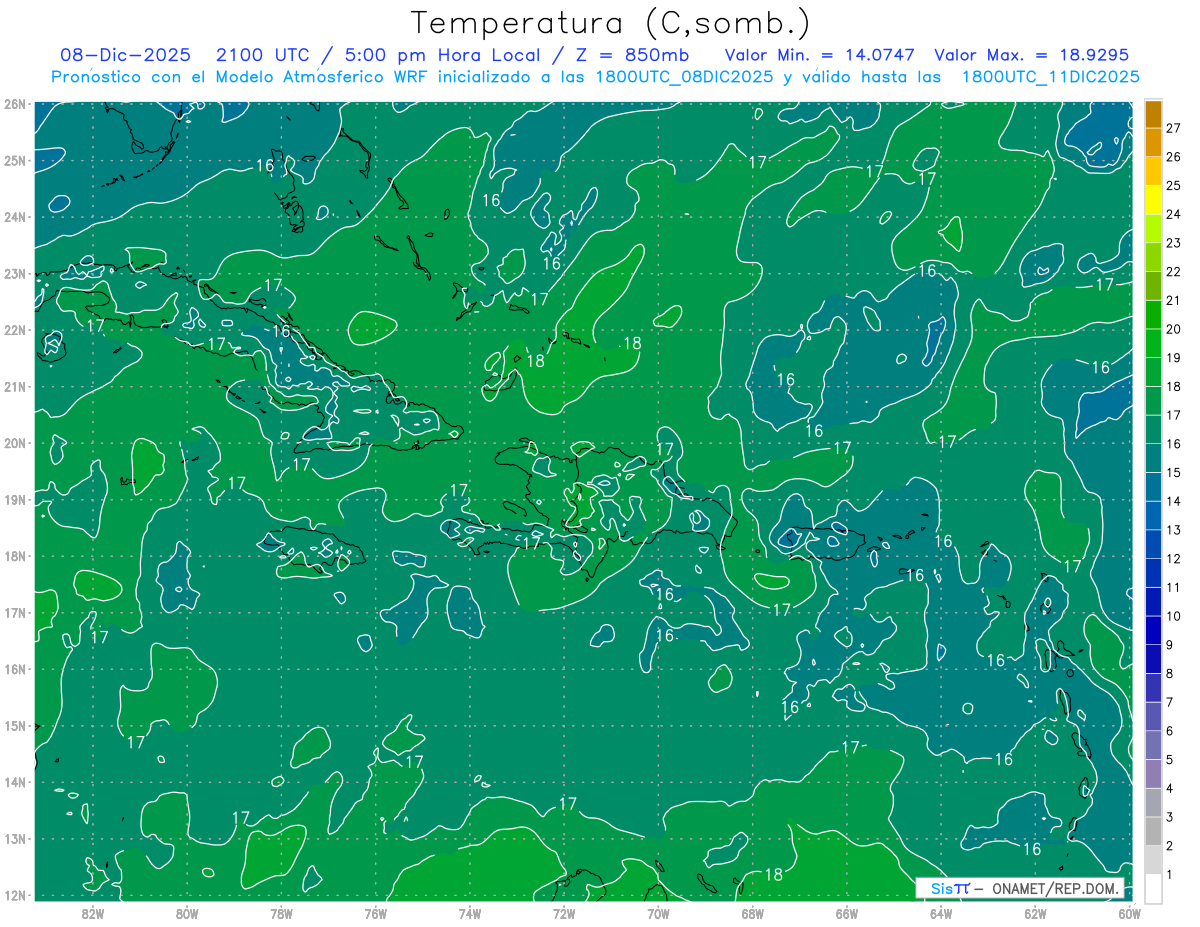Click the legend value 12
Viewport: 1200px width, 927px height.
click(x=1174, y=559)
